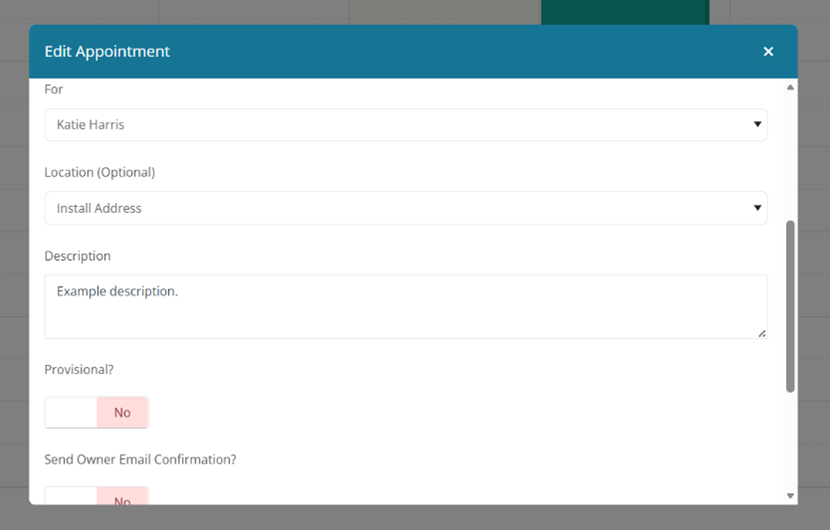Click the "For" field label
Viewport: 830px width, 530px height.
(54, 89)
